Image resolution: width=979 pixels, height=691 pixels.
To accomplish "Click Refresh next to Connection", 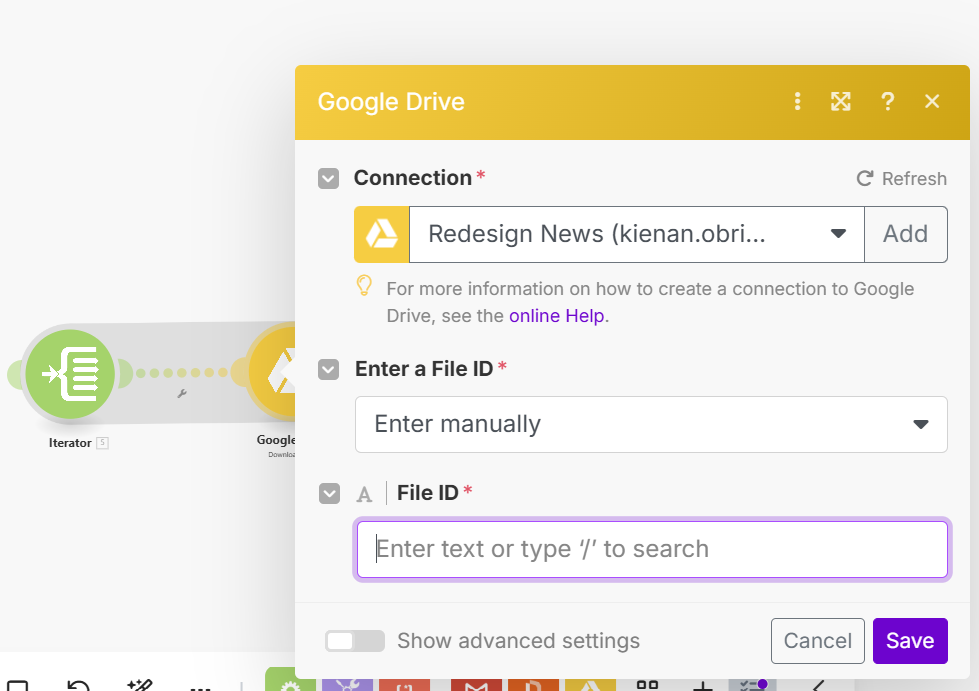I will pyautogui.click(x=902, y=179).
